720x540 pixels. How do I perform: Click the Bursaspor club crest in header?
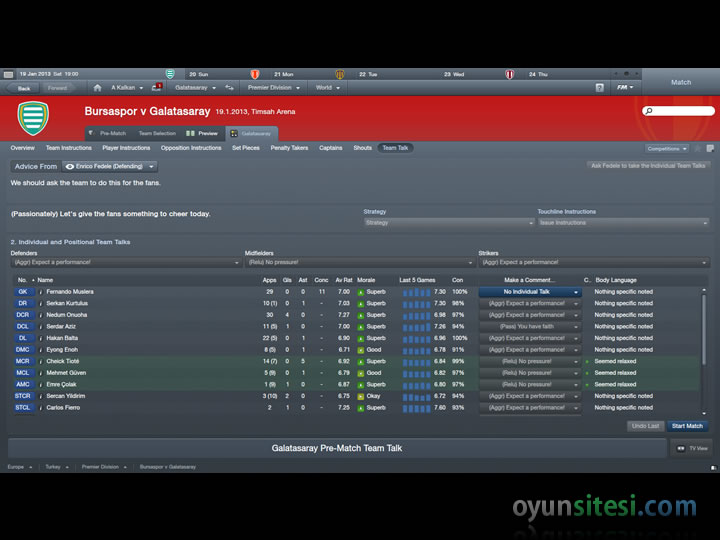33,118
